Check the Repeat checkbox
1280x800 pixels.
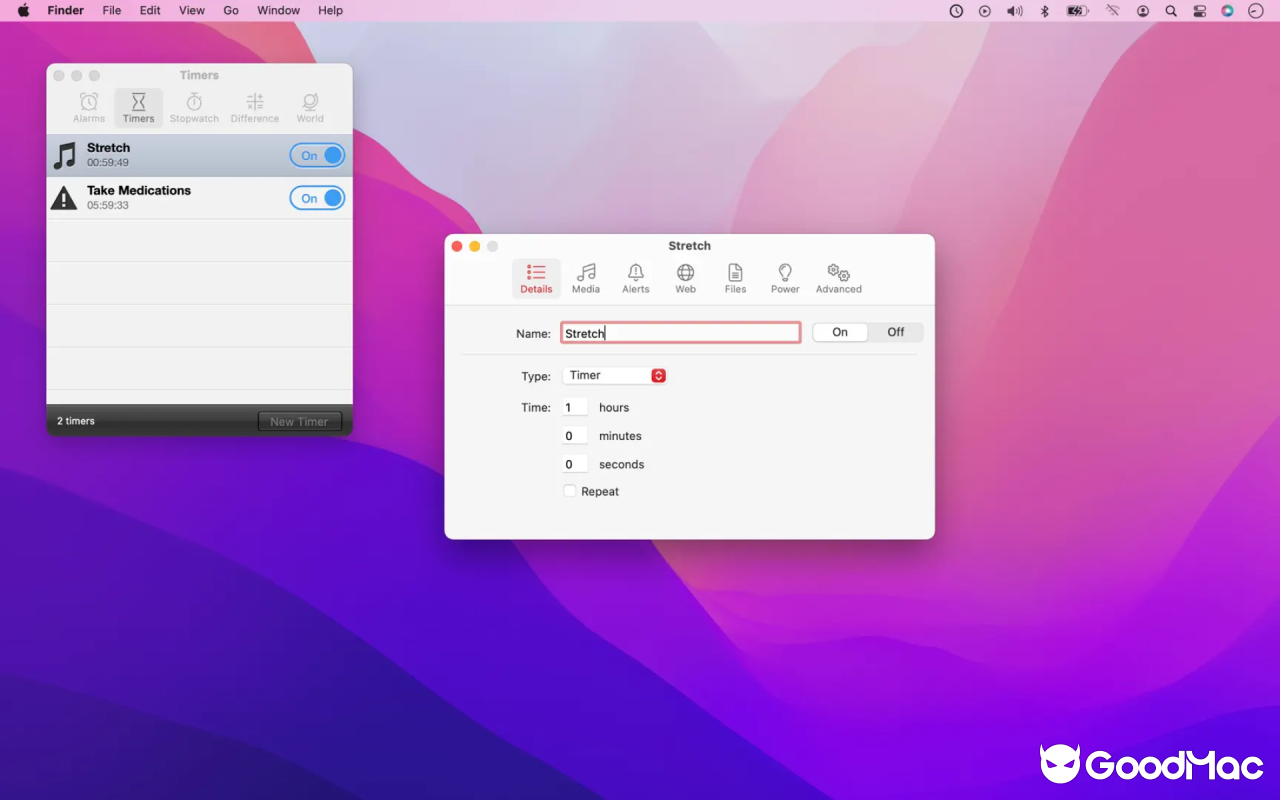click(x=569, y=490)
